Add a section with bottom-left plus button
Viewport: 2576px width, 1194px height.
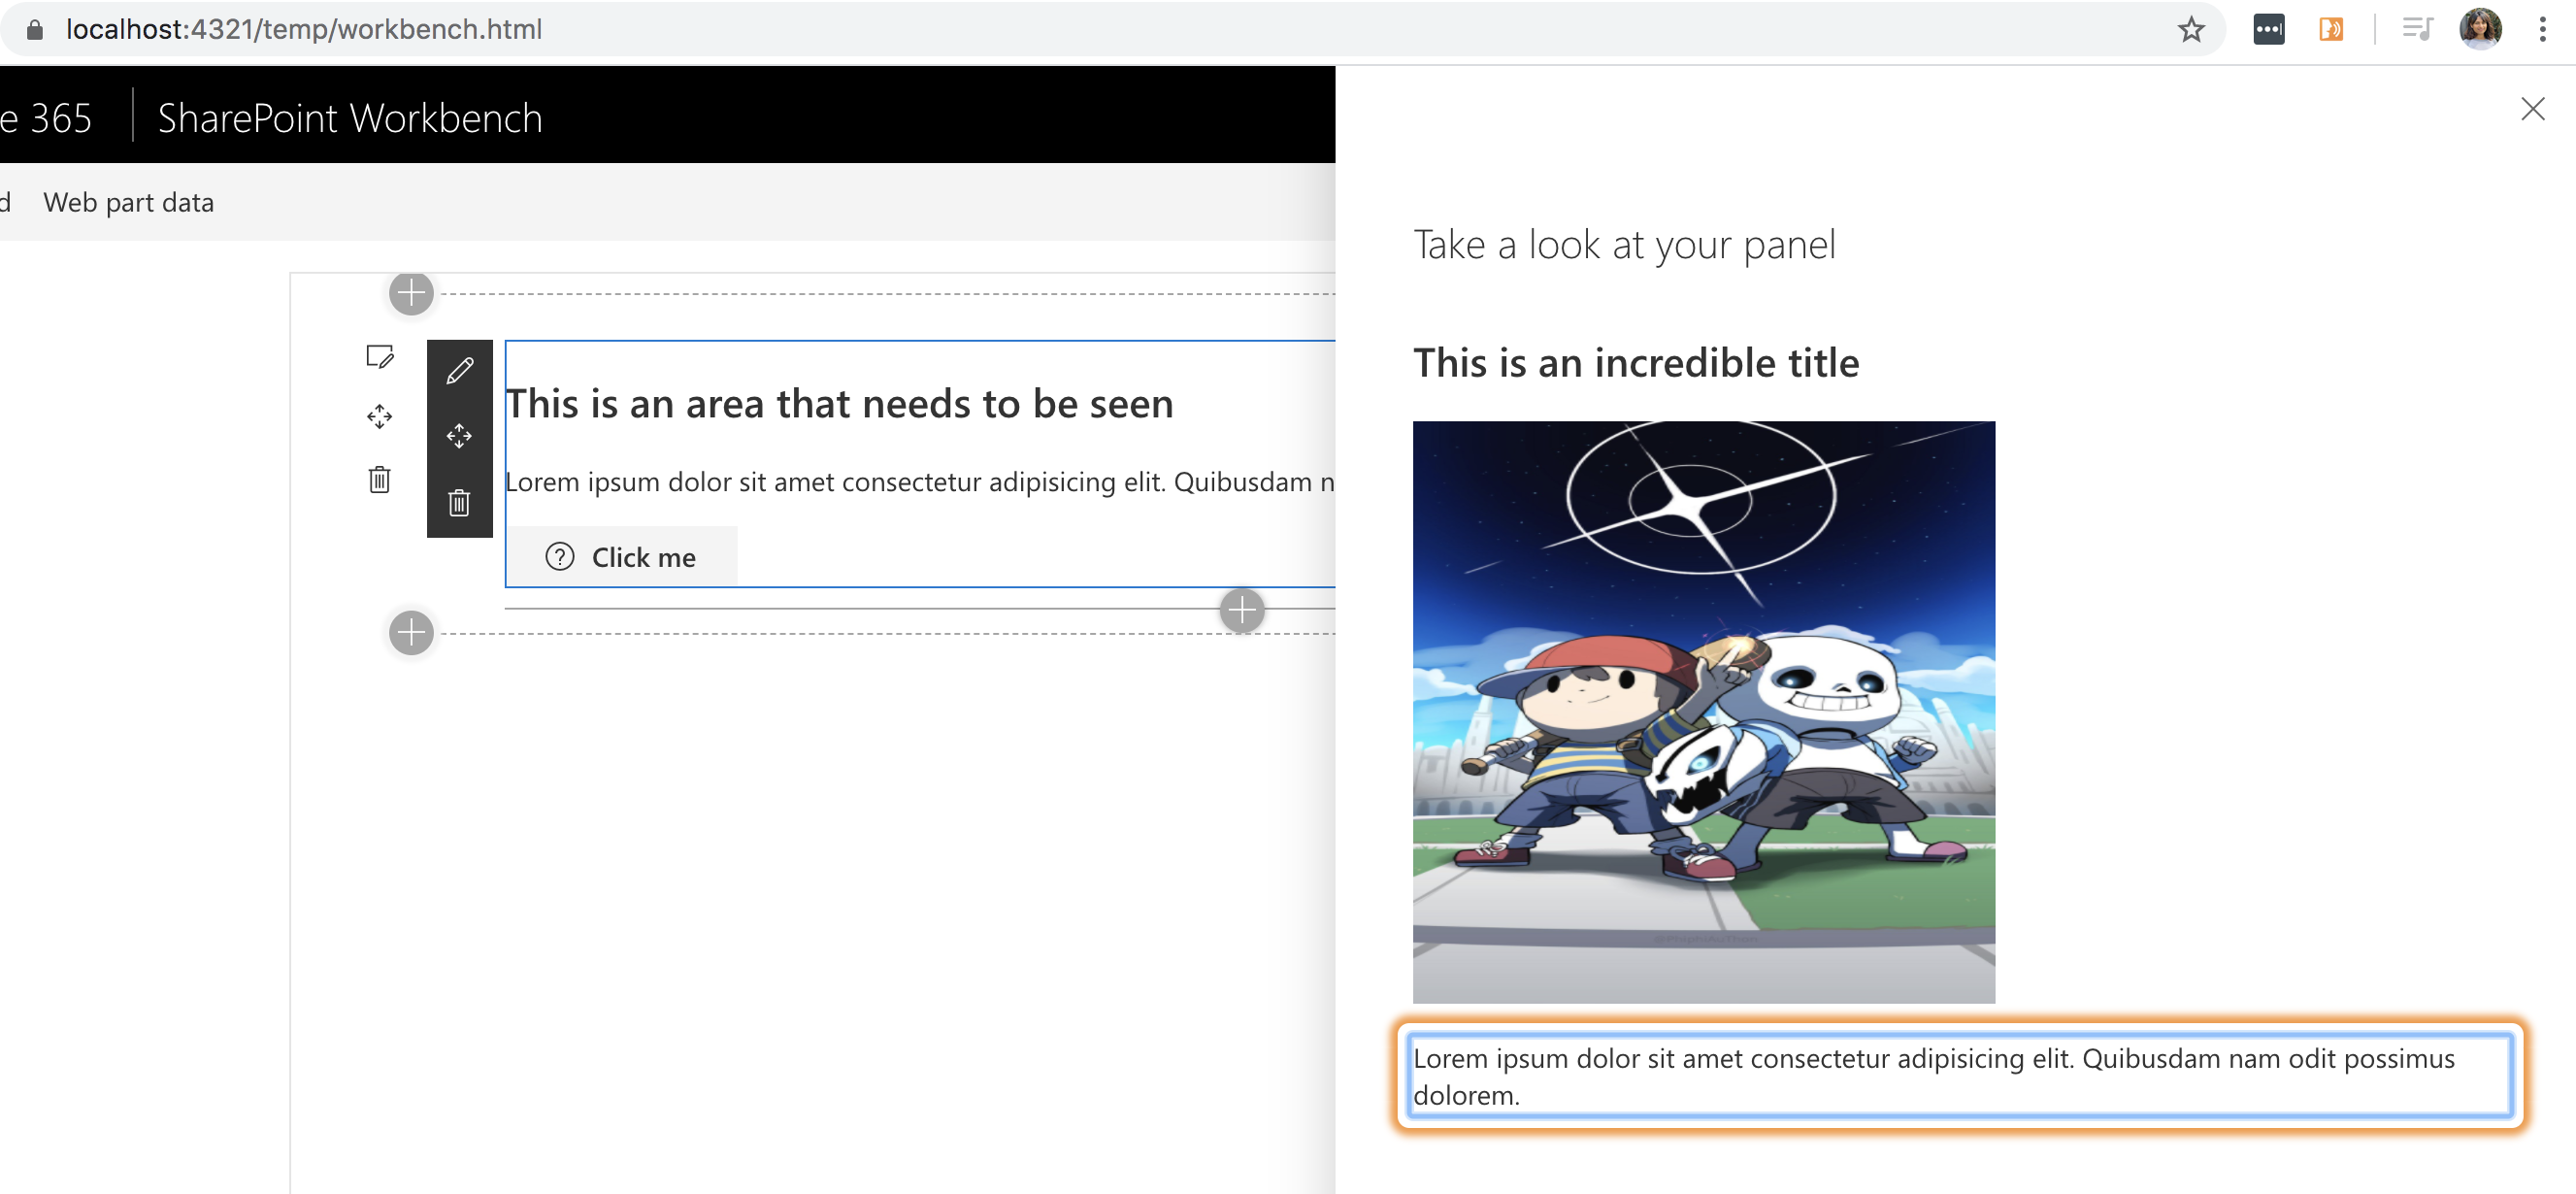point(411,633)
